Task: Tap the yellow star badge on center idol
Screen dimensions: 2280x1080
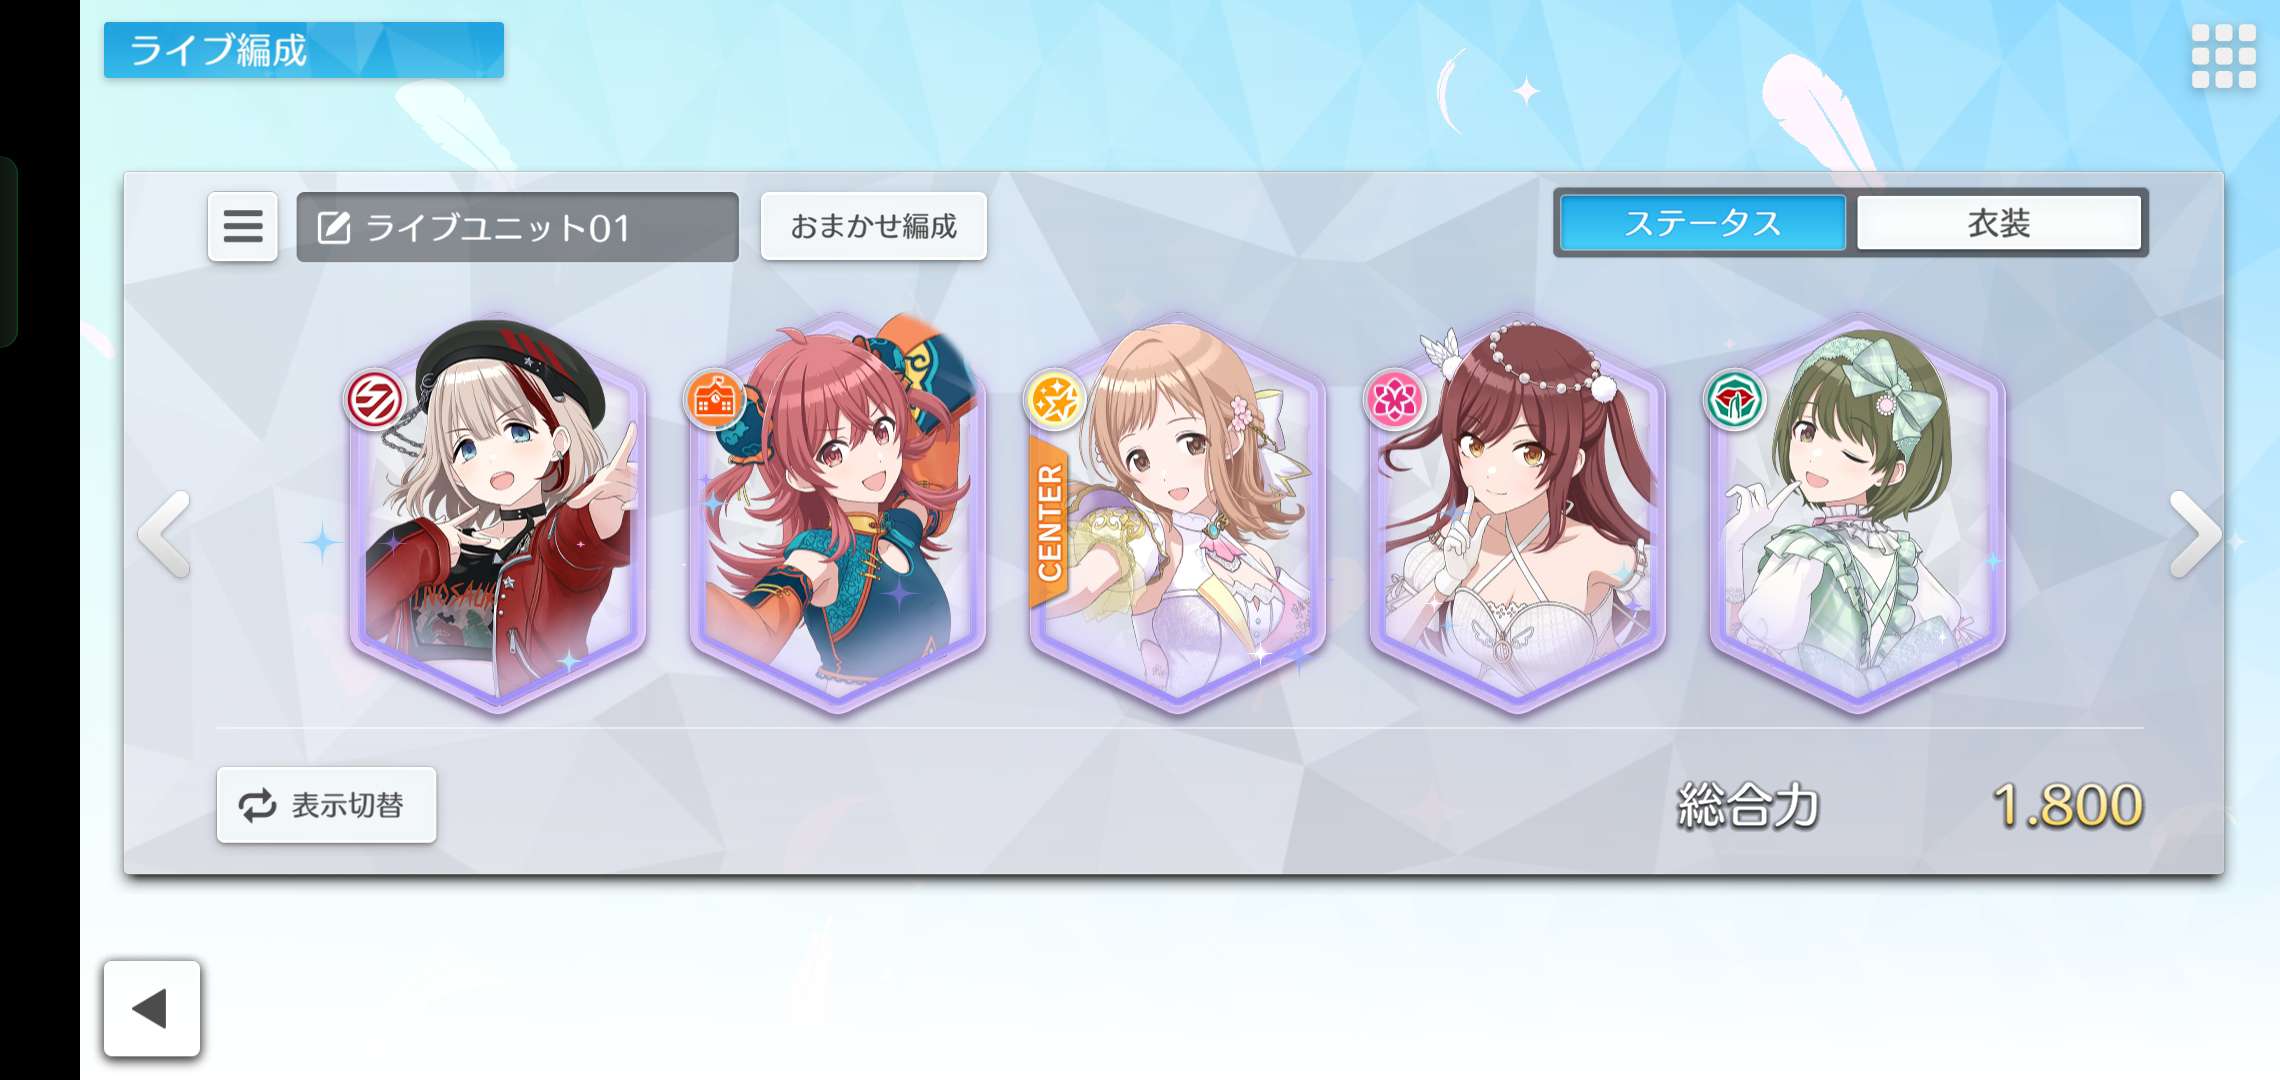Action: point(1054,399)
